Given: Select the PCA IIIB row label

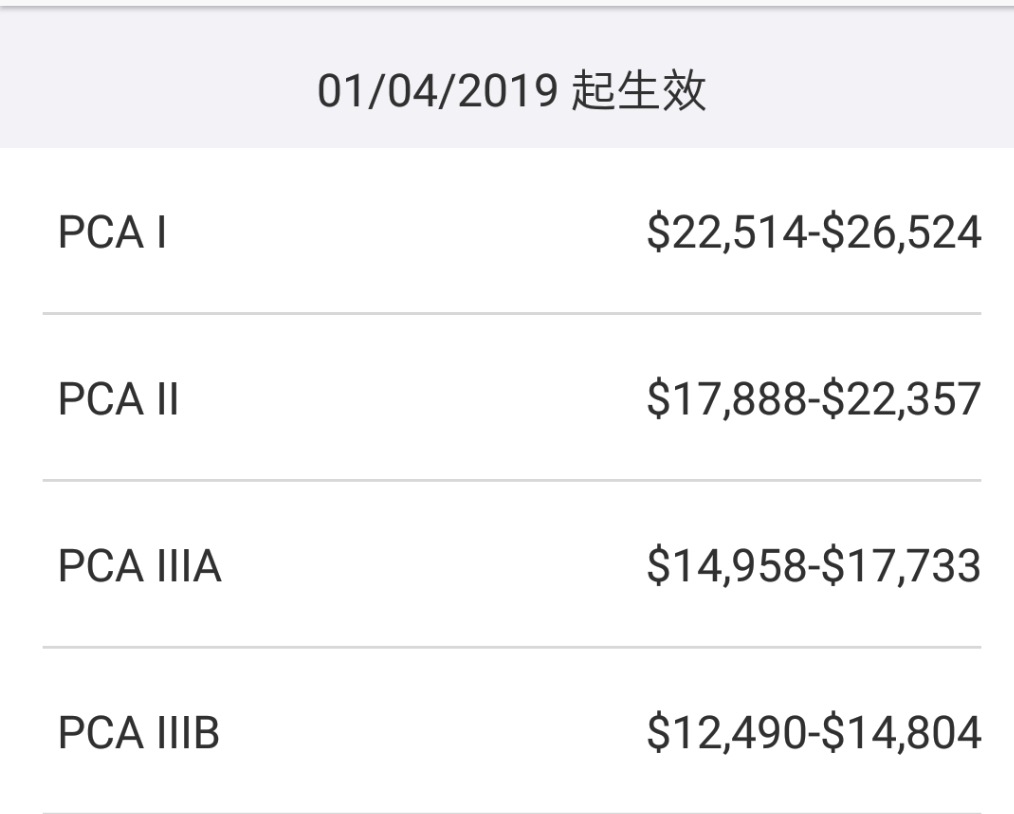Looking at the screenshot, I should 139,732.
